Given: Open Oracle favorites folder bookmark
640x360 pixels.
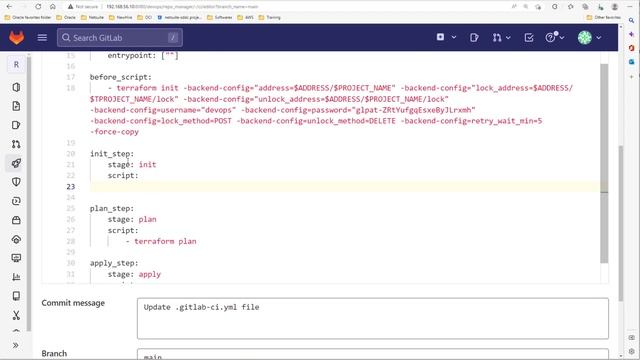Looking at the screenshot, I should click(x=28, y=18).
